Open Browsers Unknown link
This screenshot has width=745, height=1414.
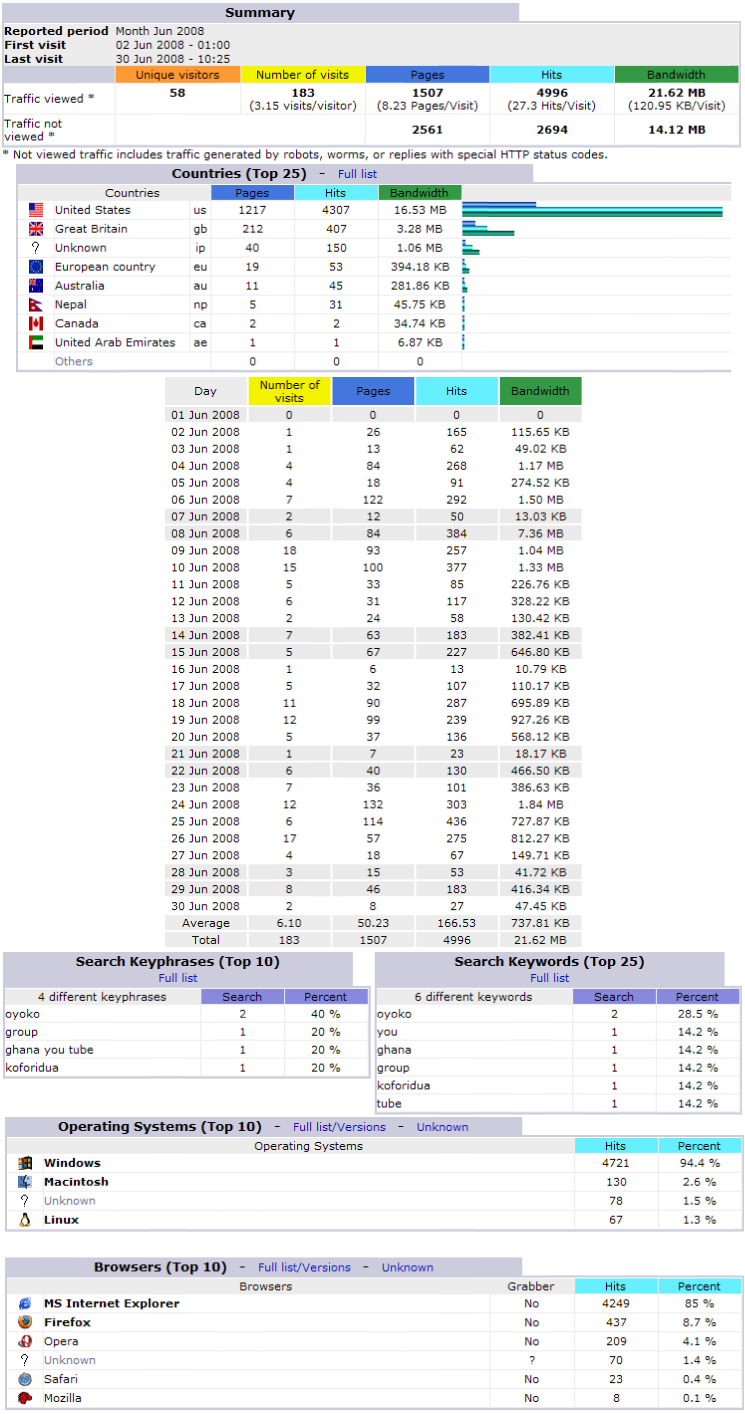pos(408,1267)
